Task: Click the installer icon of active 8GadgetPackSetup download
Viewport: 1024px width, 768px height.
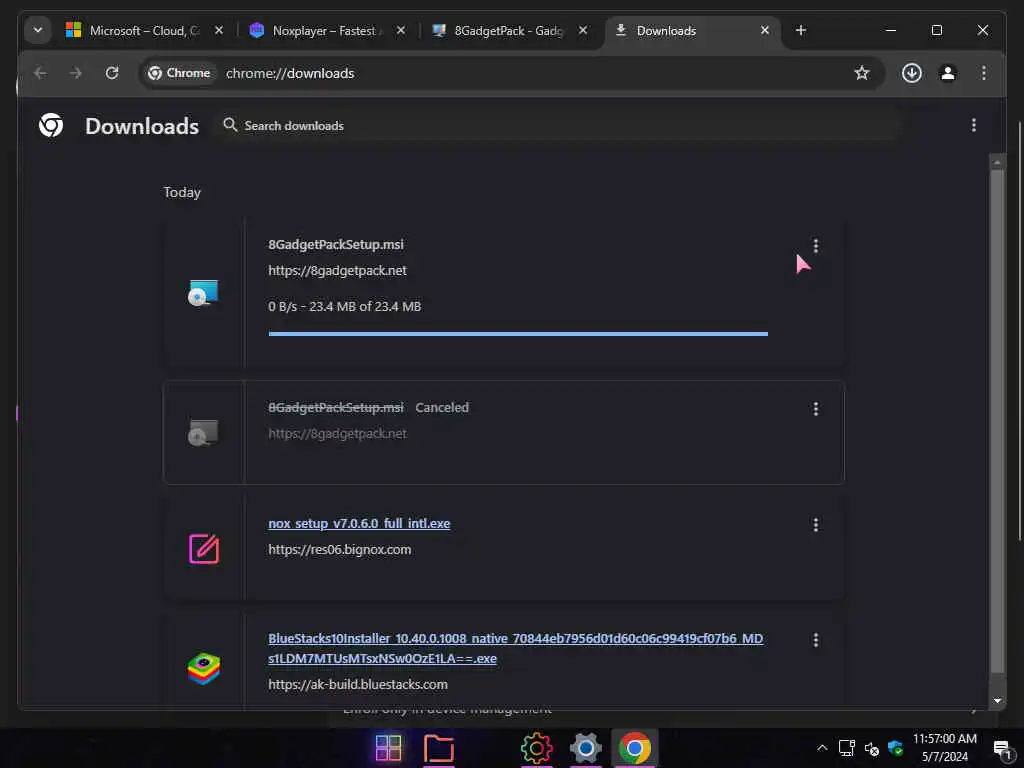Action: 203,293
